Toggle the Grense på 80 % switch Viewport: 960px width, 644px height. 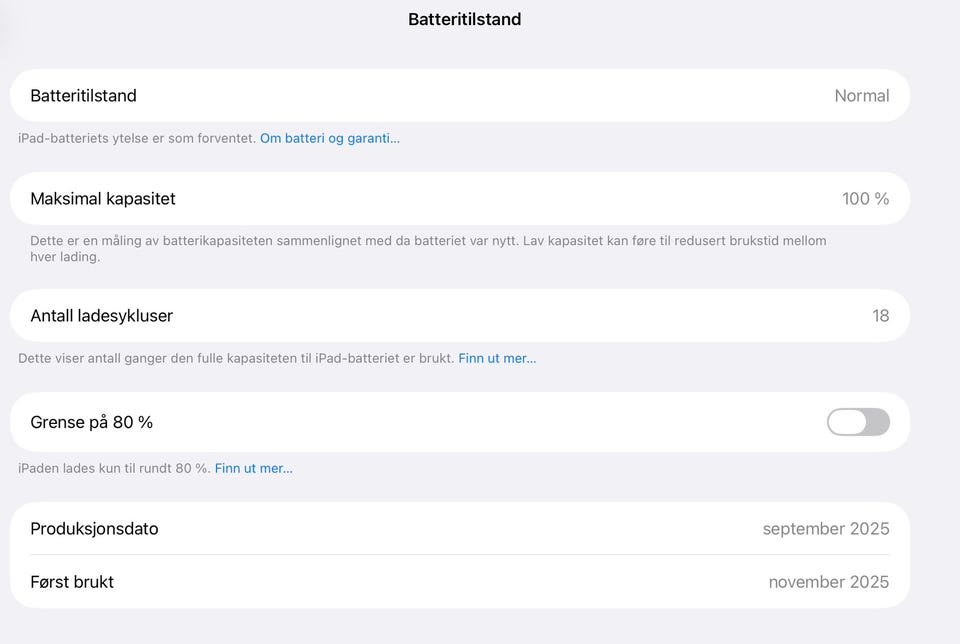click(x=858, y=422)
